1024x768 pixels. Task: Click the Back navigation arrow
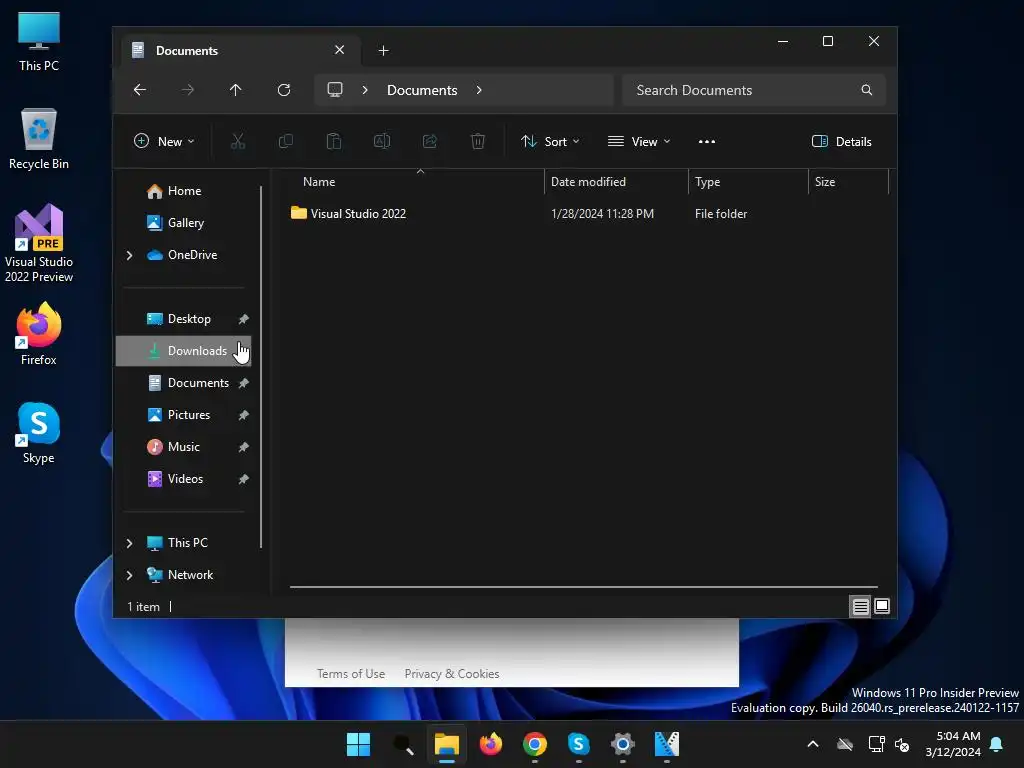pyautogui.click(x=140, y=90)
